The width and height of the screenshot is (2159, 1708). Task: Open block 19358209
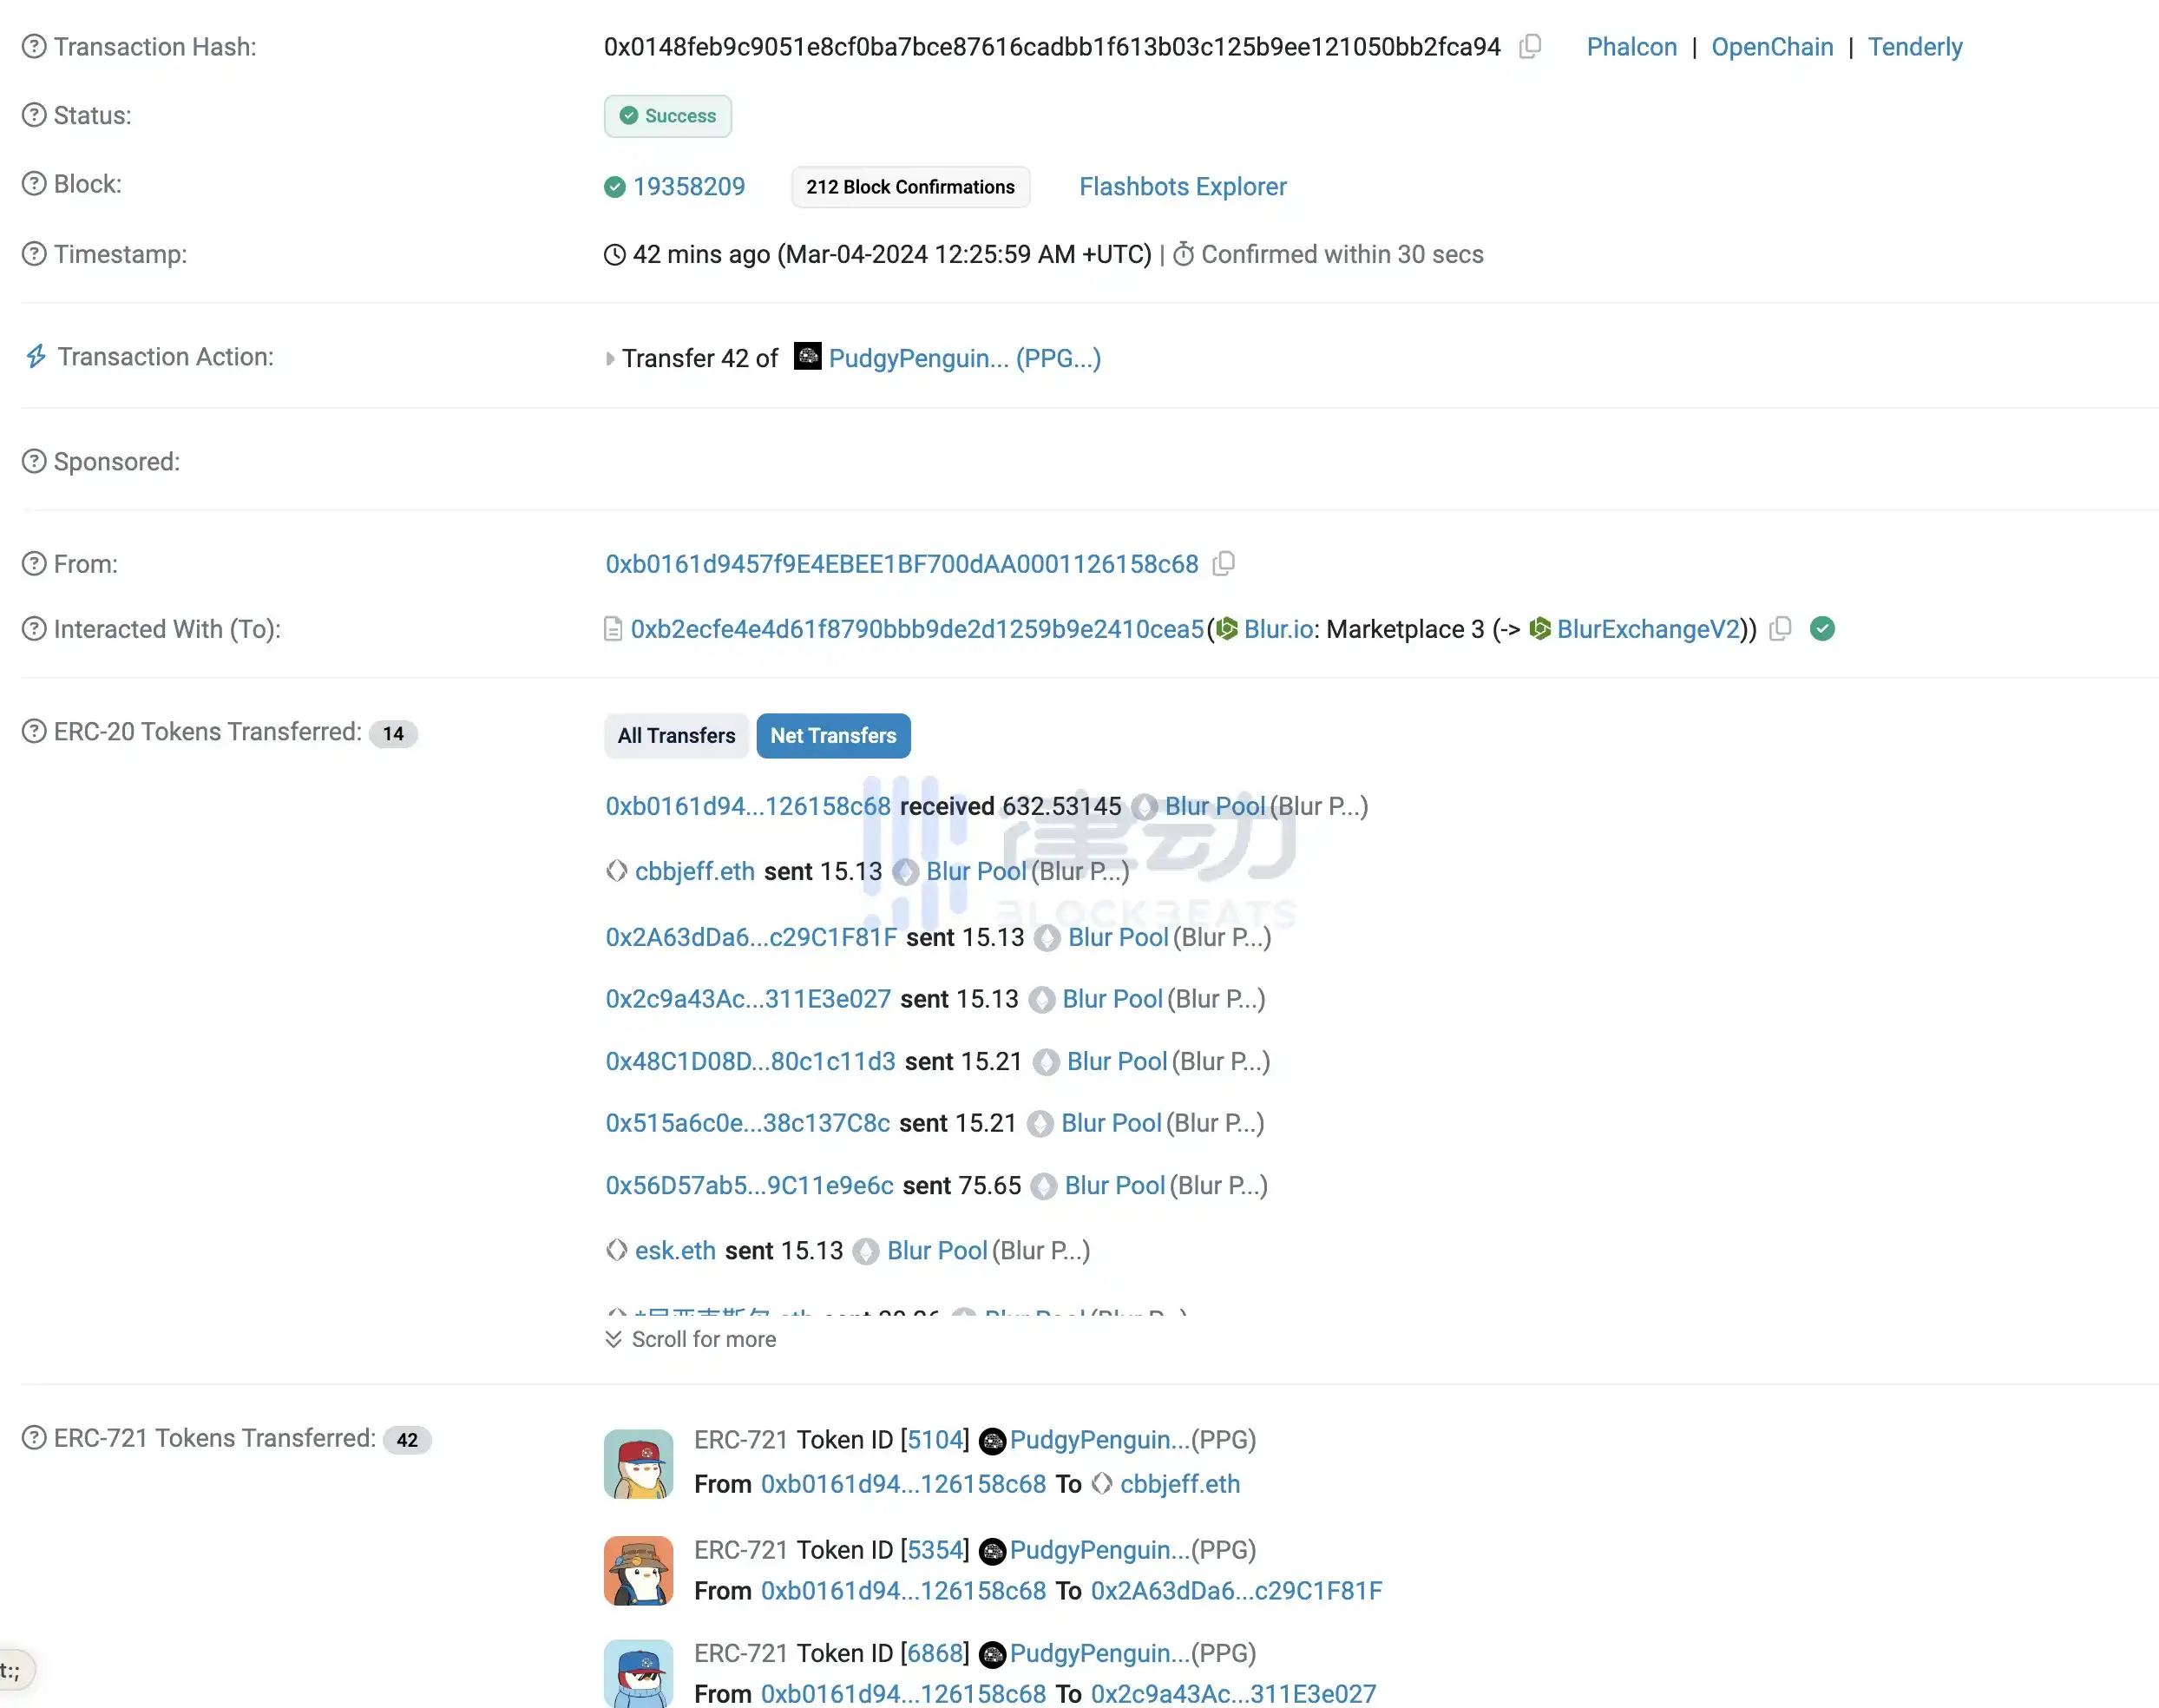coord(688,187)
